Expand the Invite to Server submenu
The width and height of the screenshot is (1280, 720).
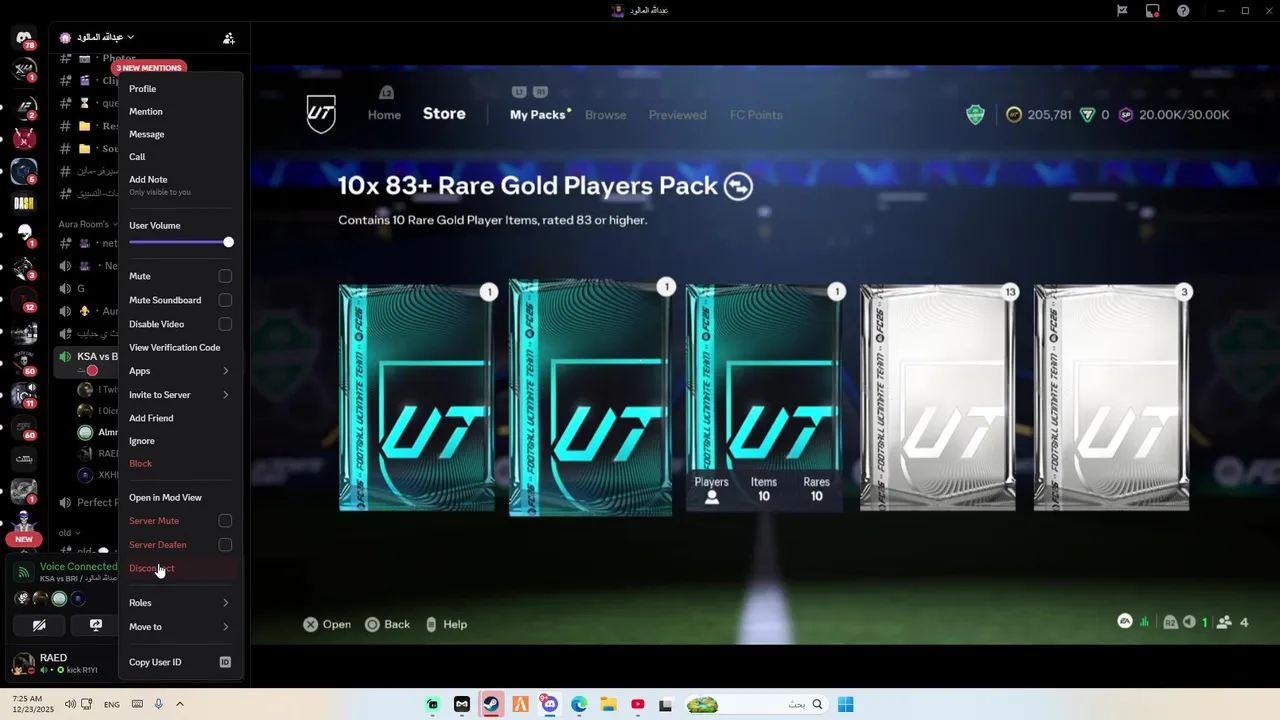pyautogui.click(x=180, y=395)
